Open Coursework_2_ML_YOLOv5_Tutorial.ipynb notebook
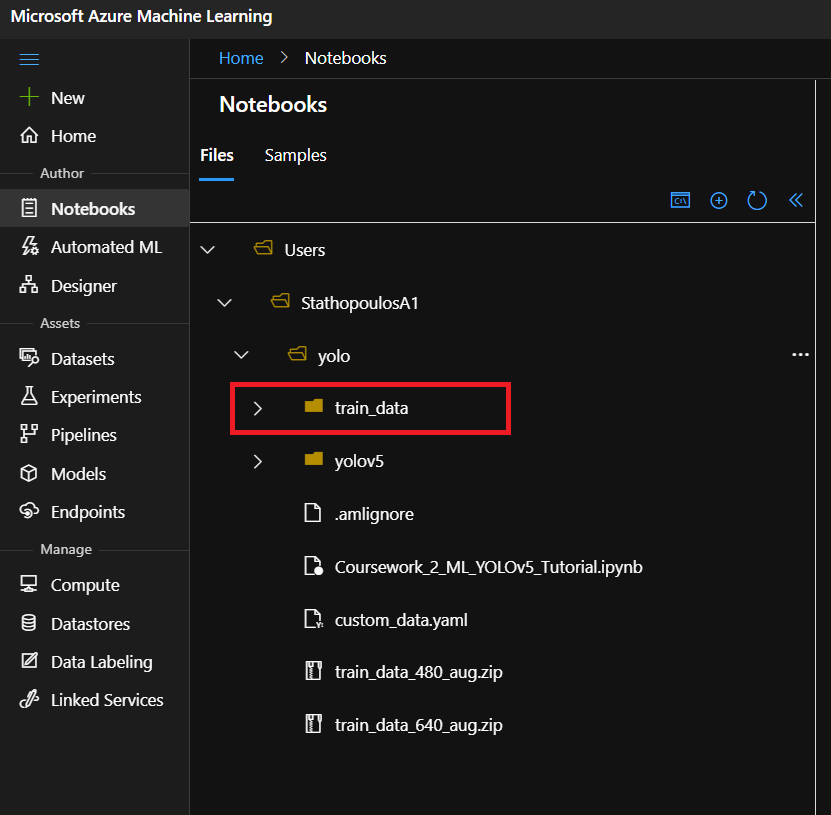 point(489,568)
